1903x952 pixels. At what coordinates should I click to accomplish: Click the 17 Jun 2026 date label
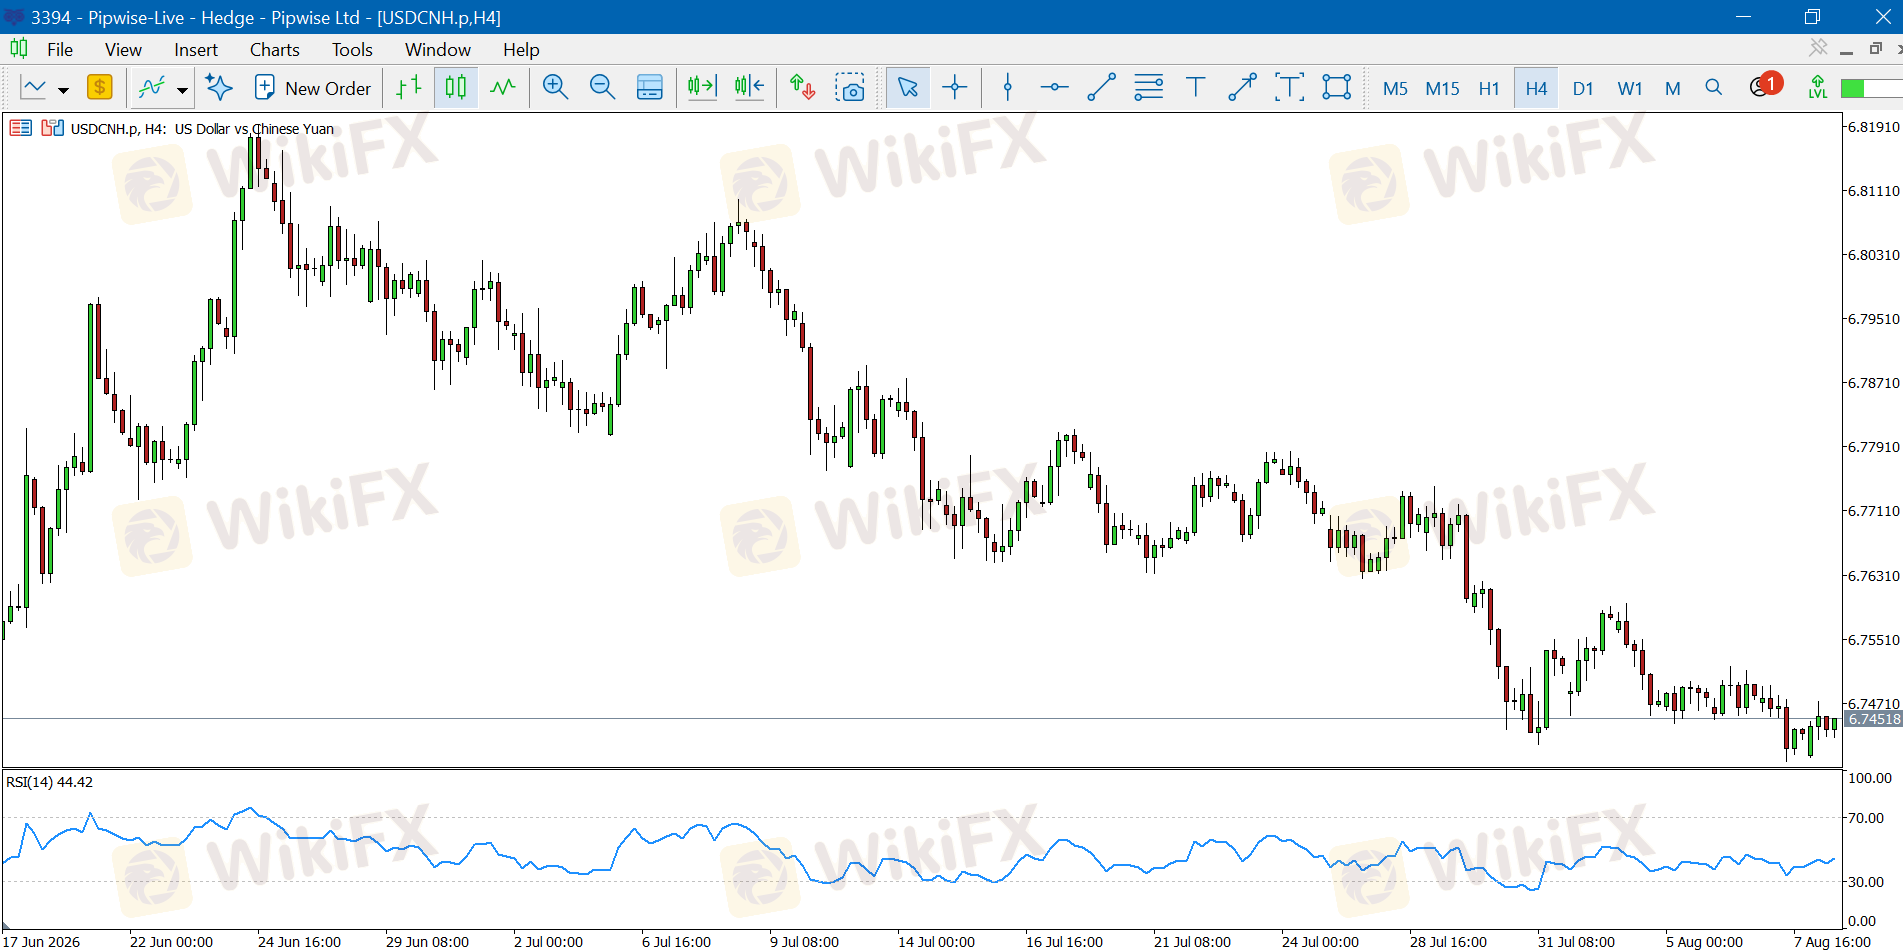pos(42,942)
